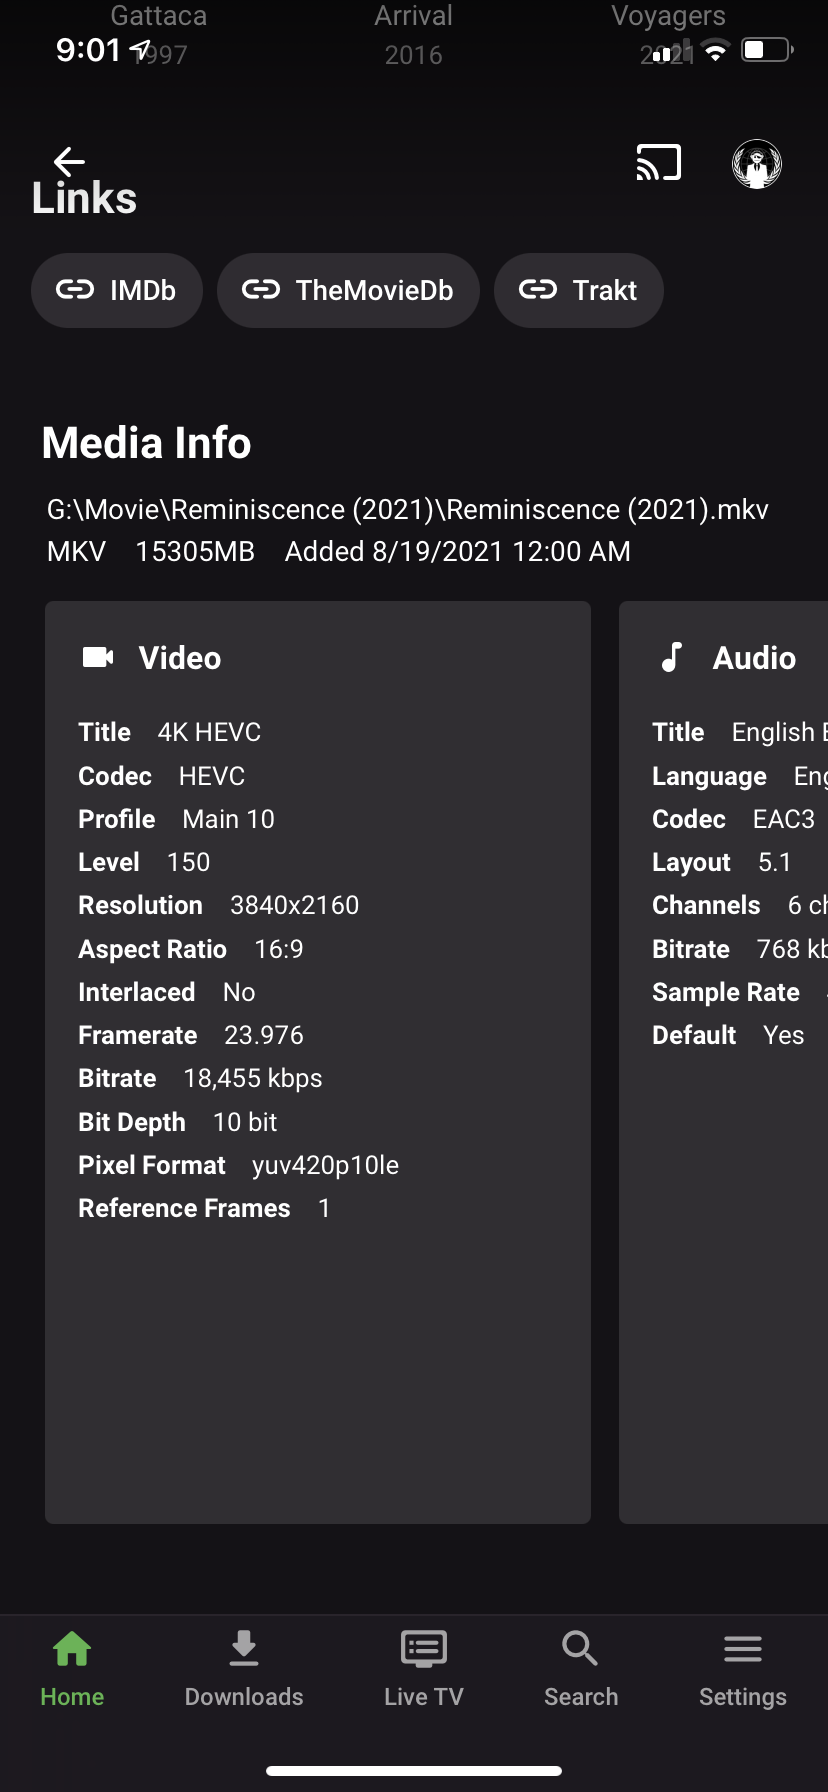The width and height of the screenshot is (828, 1792).
Task: Tap the back arrow icon
Action: (x=69, y=161)
